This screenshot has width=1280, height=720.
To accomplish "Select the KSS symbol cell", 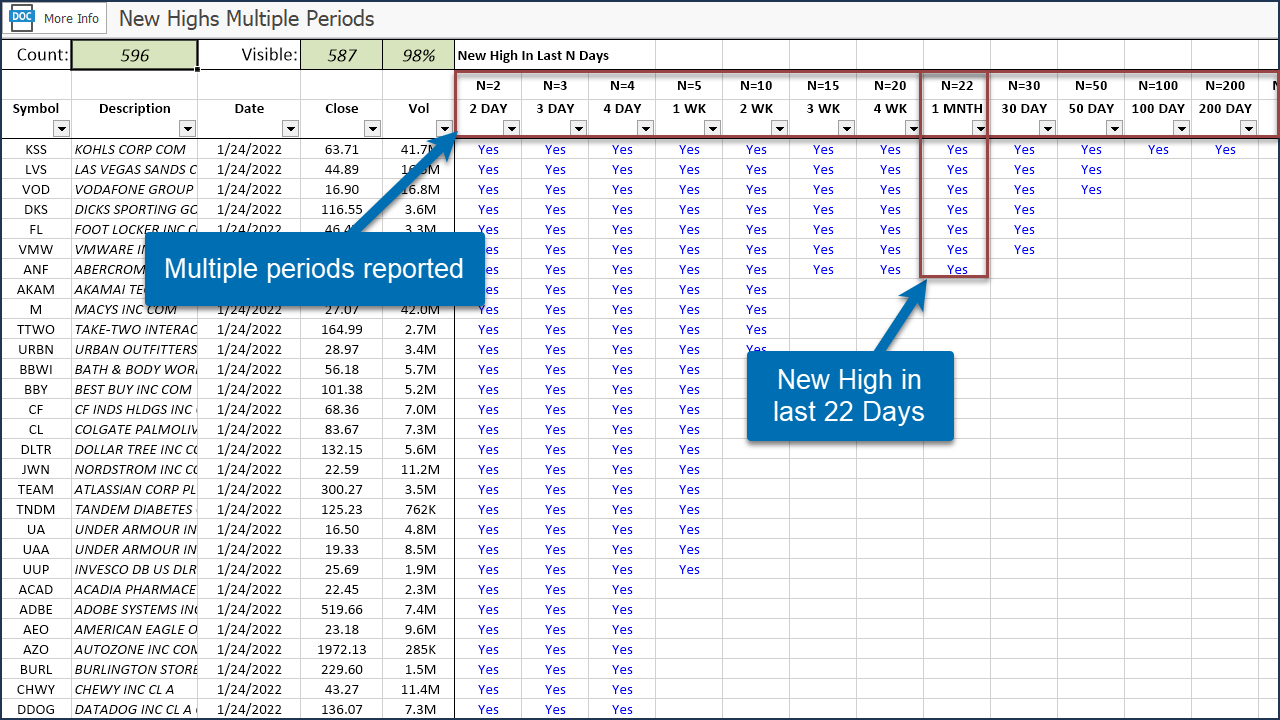I will pos(36,150).
